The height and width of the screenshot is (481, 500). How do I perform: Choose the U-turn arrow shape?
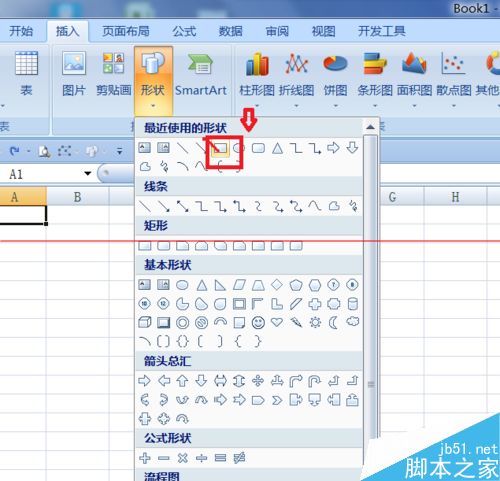(314, 381)
